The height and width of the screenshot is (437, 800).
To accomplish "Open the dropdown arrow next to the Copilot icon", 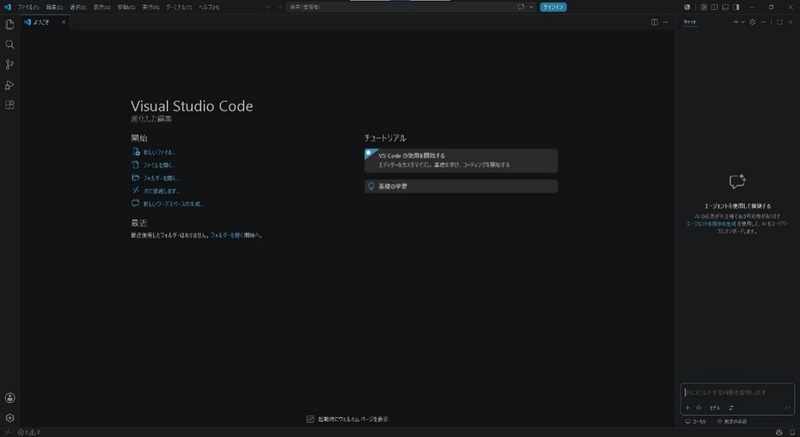I will (x=531, y=7).
